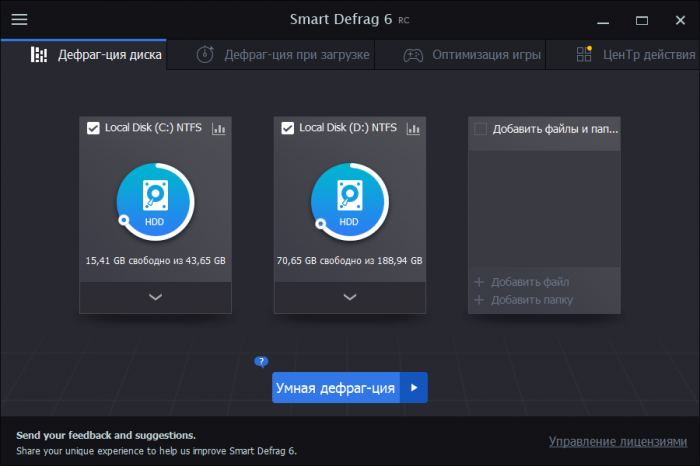Open the arrow dropdown beside Умная дефраг-ция

414,388
